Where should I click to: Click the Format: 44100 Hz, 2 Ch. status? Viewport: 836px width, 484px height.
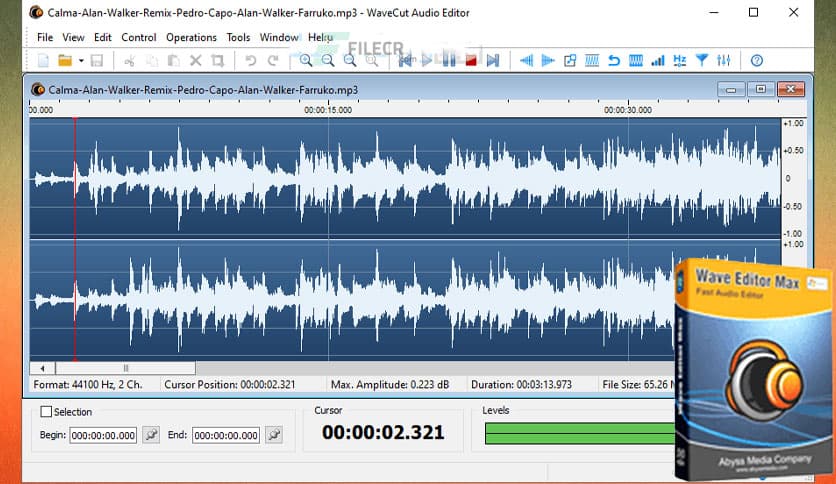(88, 384)
